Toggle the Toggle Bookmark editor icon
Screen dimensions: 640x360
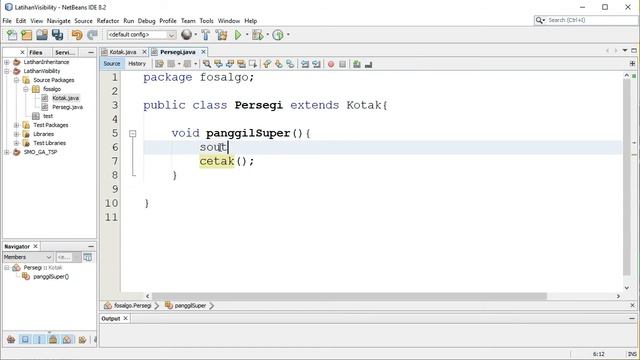290,64
